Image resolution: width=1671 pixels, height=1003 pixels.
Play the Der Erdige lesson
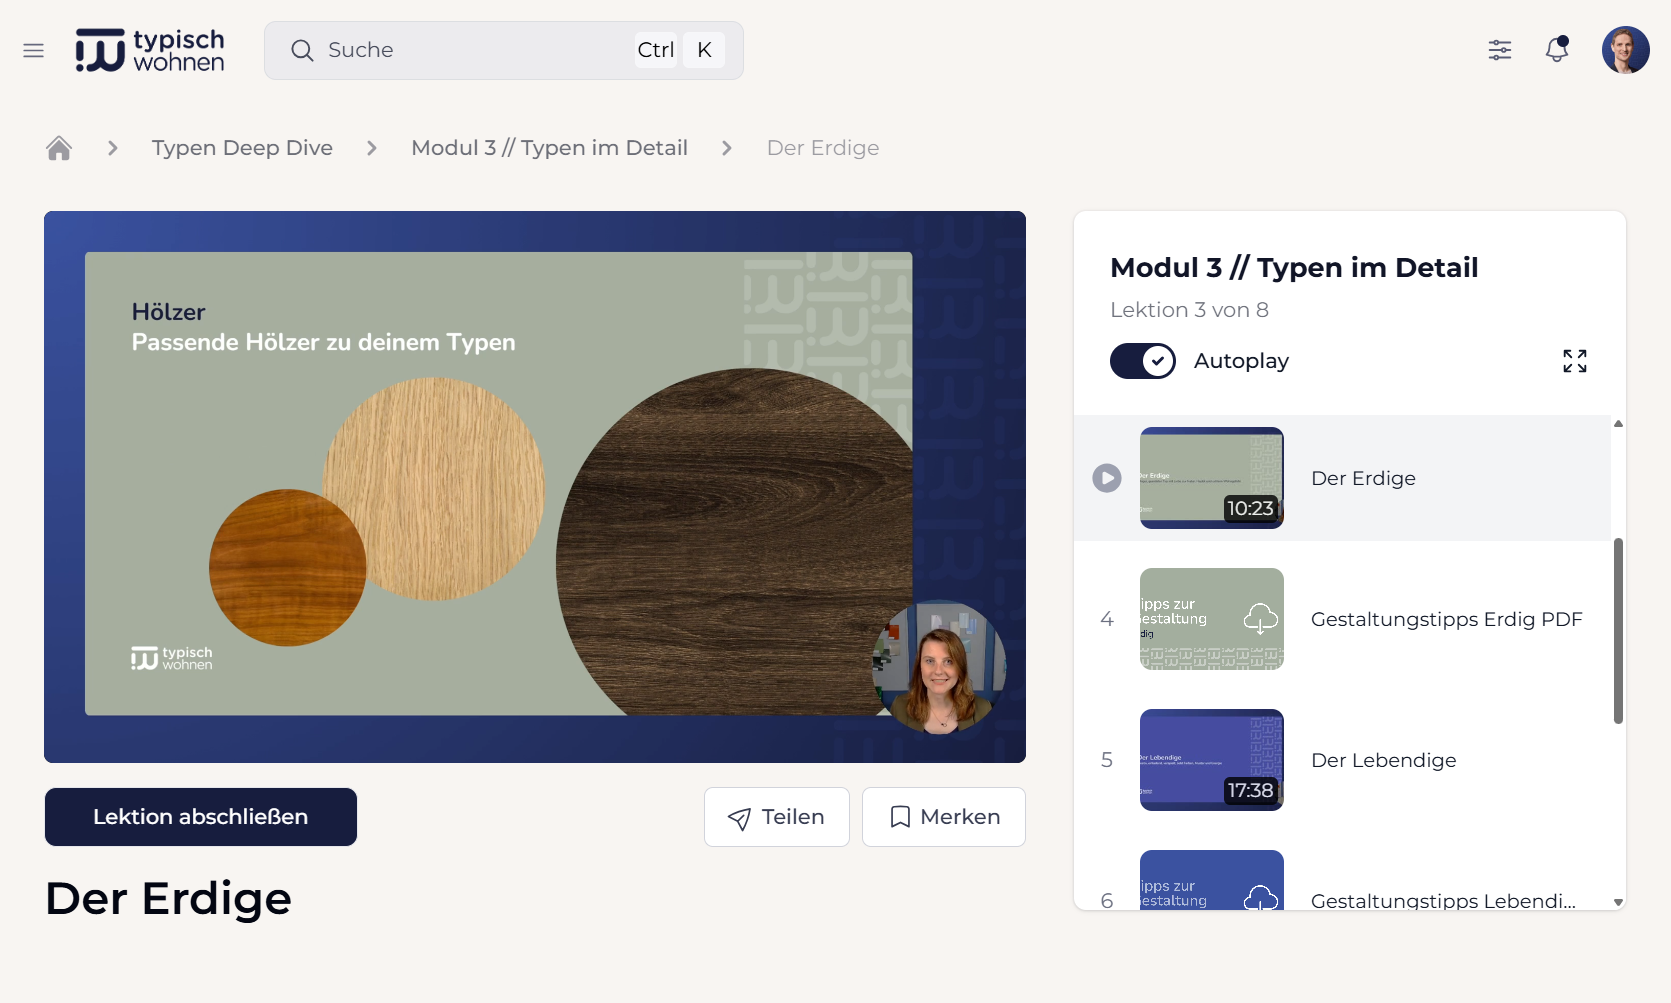click(x=1106, y=478)
